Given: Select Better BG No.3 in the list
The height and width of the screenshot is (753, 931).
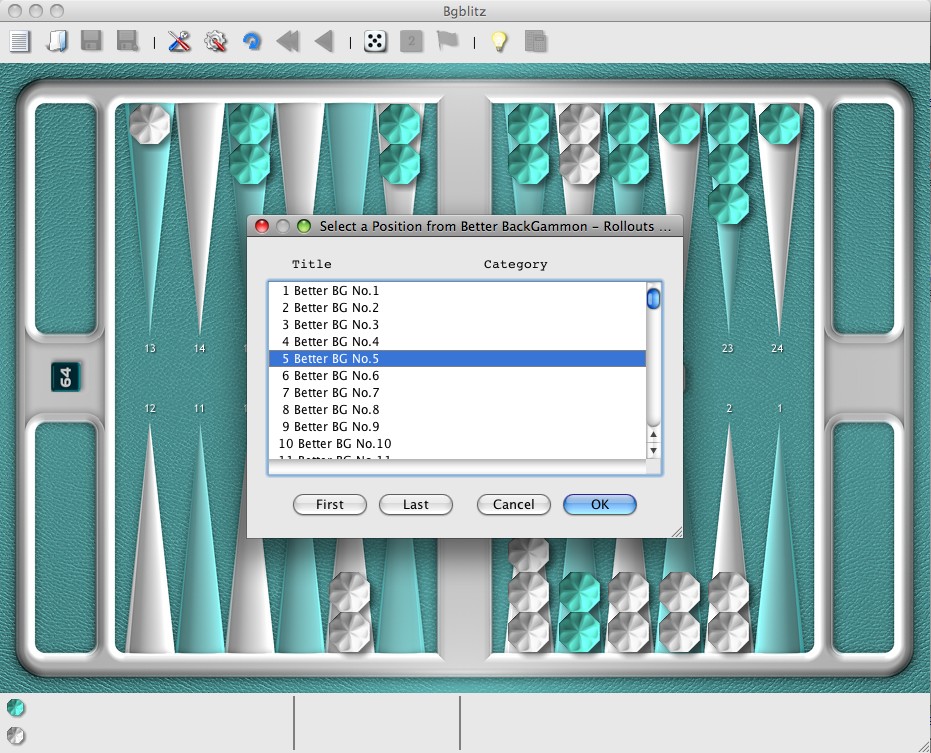Looking at the screenshot, I should (330, 325).
